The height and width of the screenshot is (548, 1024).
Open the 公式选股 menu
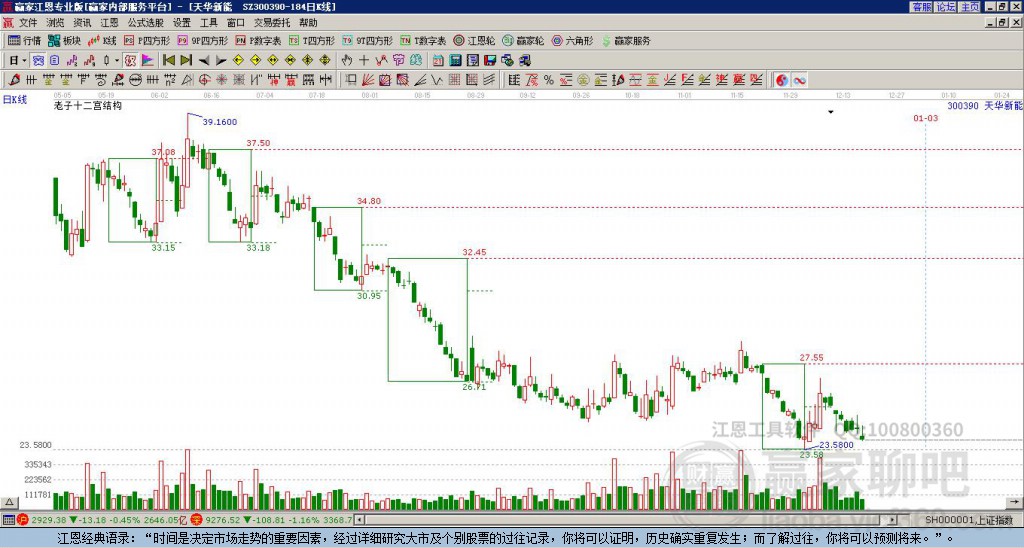pos(145,23)
